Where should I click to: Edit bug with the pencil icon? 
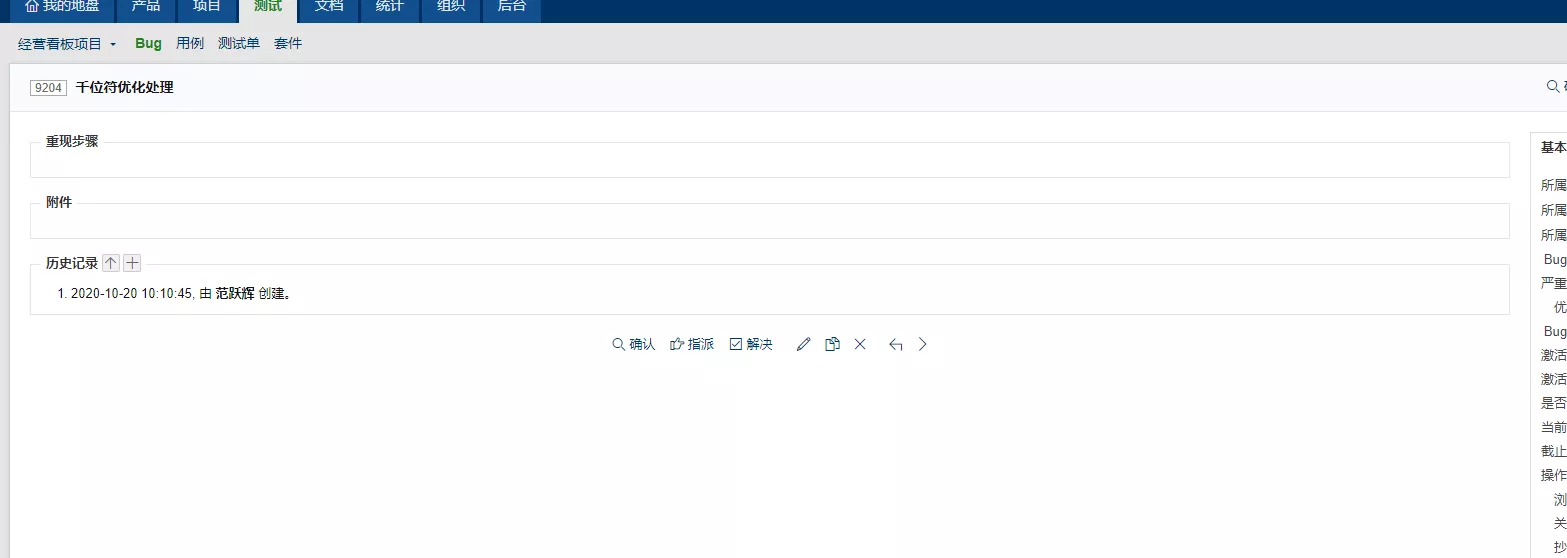click(803, 344)
